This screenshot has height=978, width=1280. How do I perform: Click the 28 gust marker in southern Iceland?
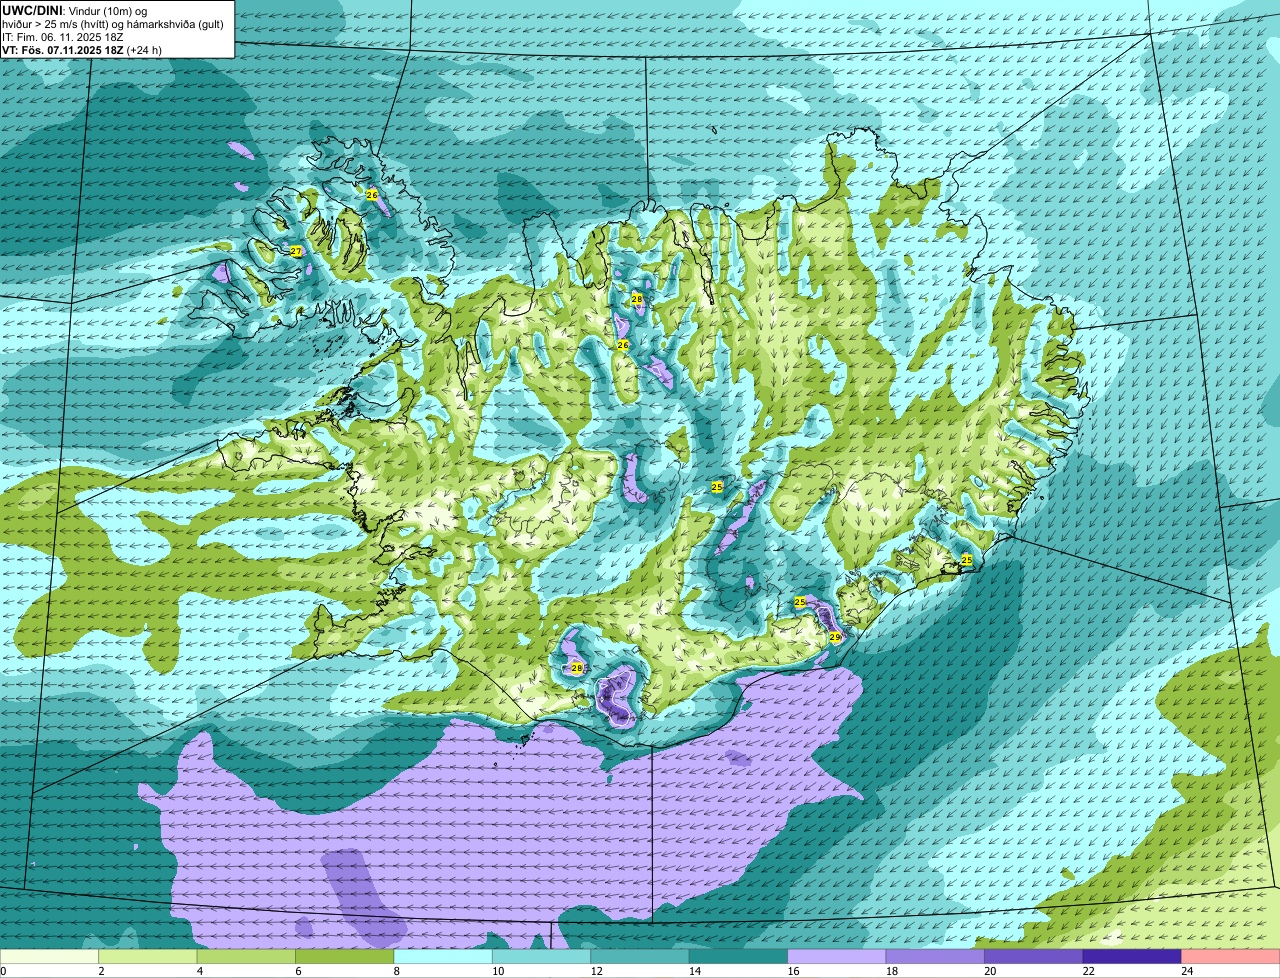click(576, 668)
